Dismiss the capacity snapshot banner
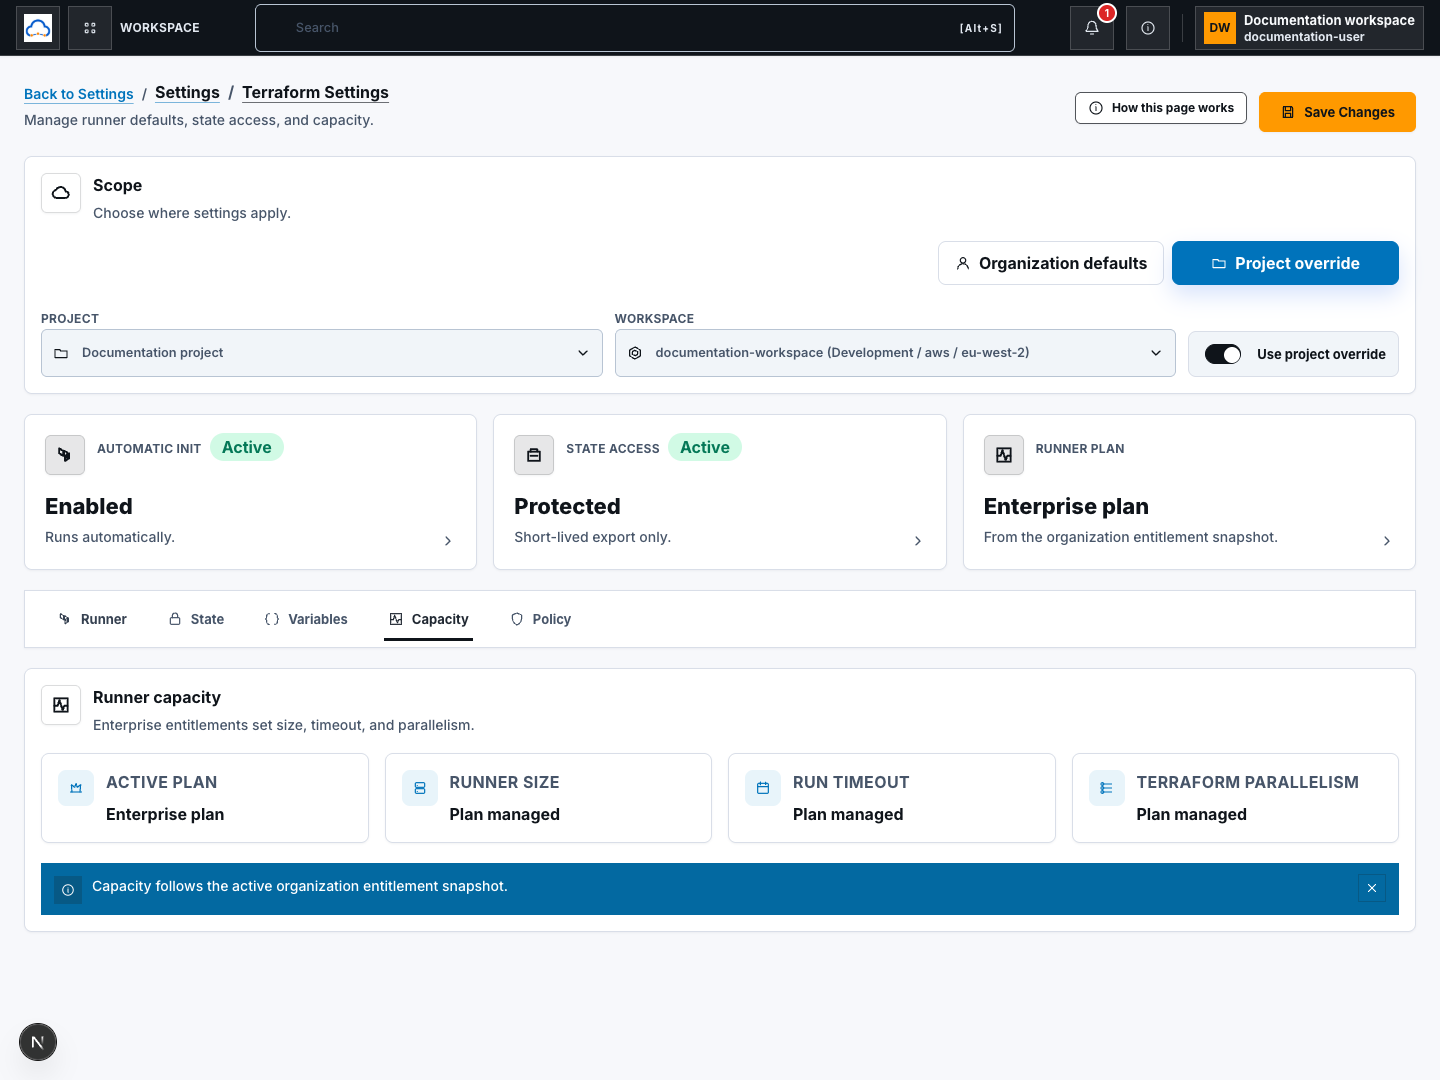 [x=1372, y=888]
